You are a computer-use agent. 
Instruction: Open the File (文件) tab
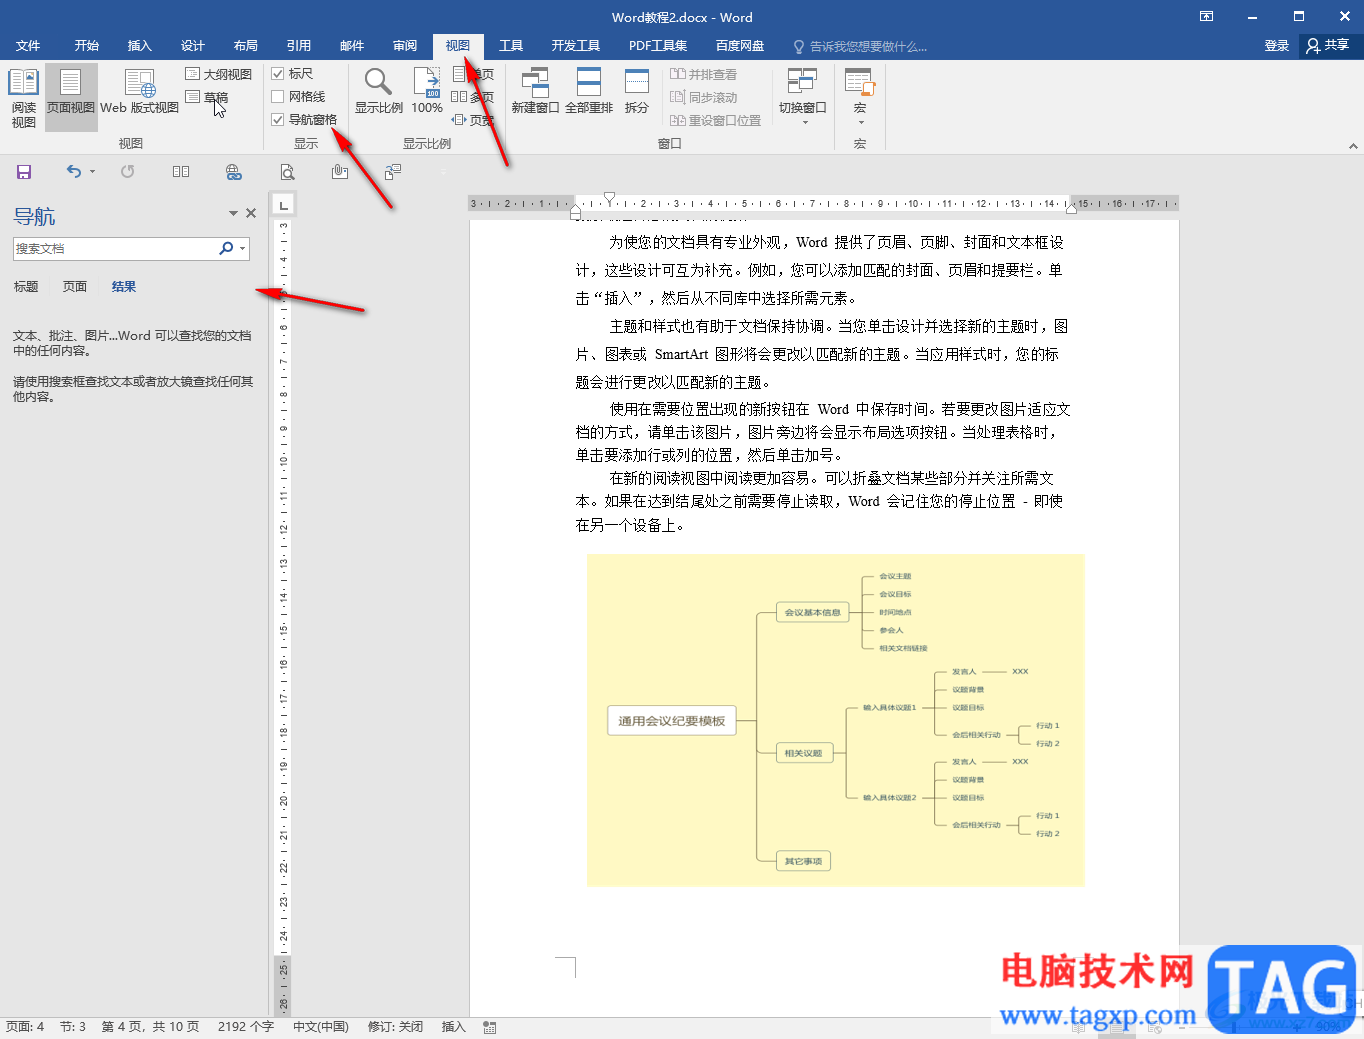28,46
